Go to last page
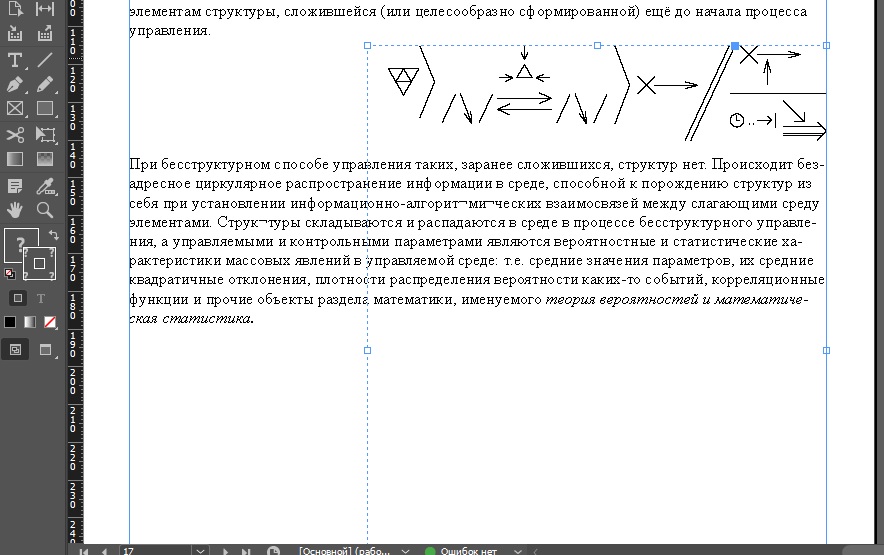Viewport: 884px width, 555px height. (246, 551)
